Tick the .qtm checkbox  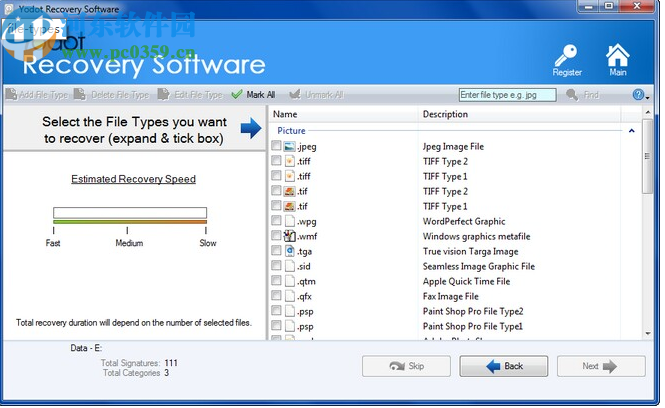[276, 280]
